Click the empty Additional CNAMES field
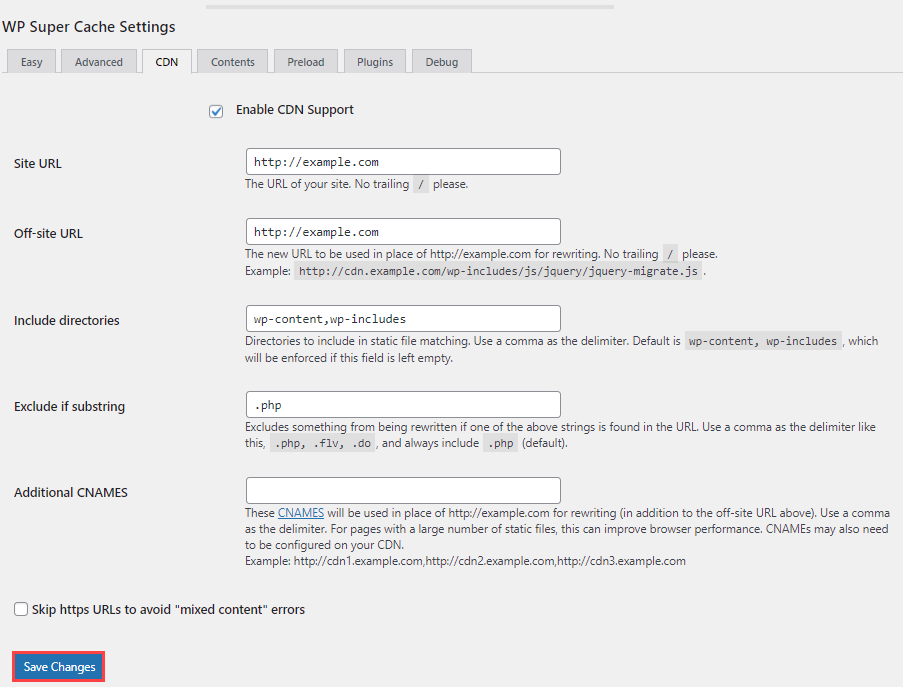Image resolution: width=903 pixels, height=687 pixels. point(403,490)
